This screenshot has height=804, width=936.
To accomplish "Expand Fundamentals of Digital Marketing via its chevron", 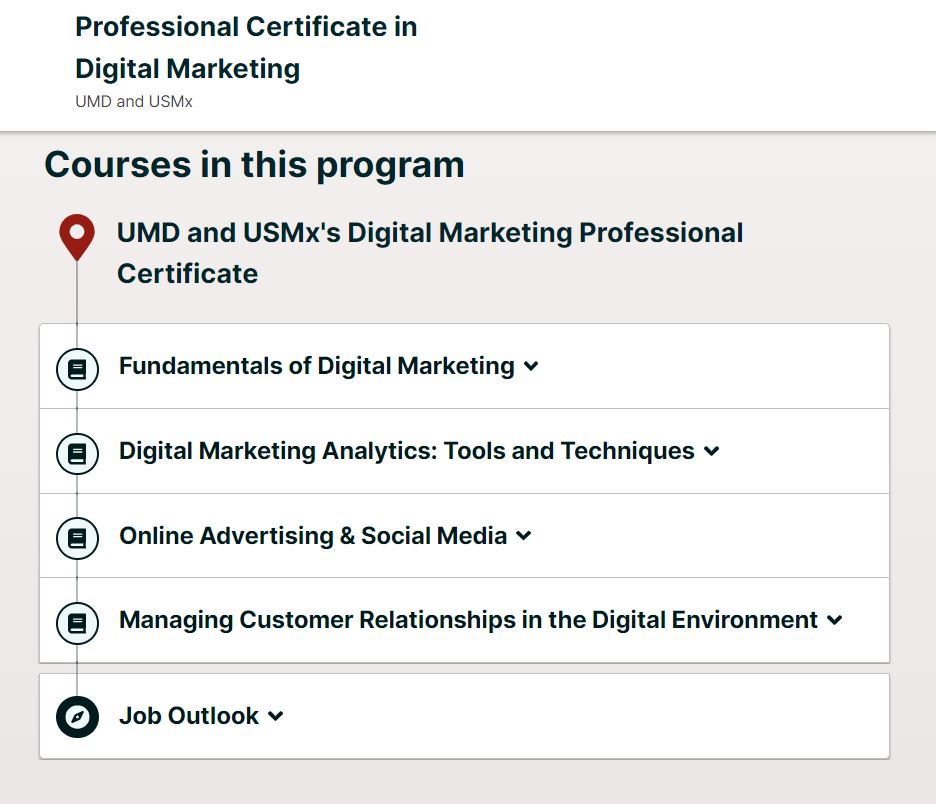I will 531,367.
